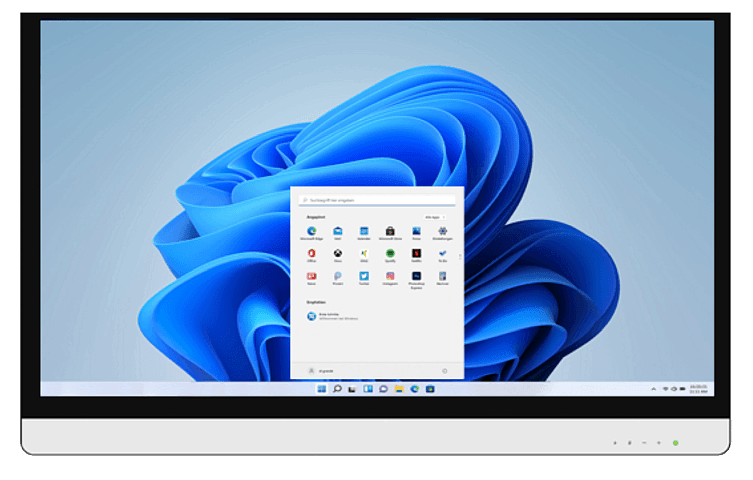
Task: Open the taskbar clock and date
Action: point(698,389)
